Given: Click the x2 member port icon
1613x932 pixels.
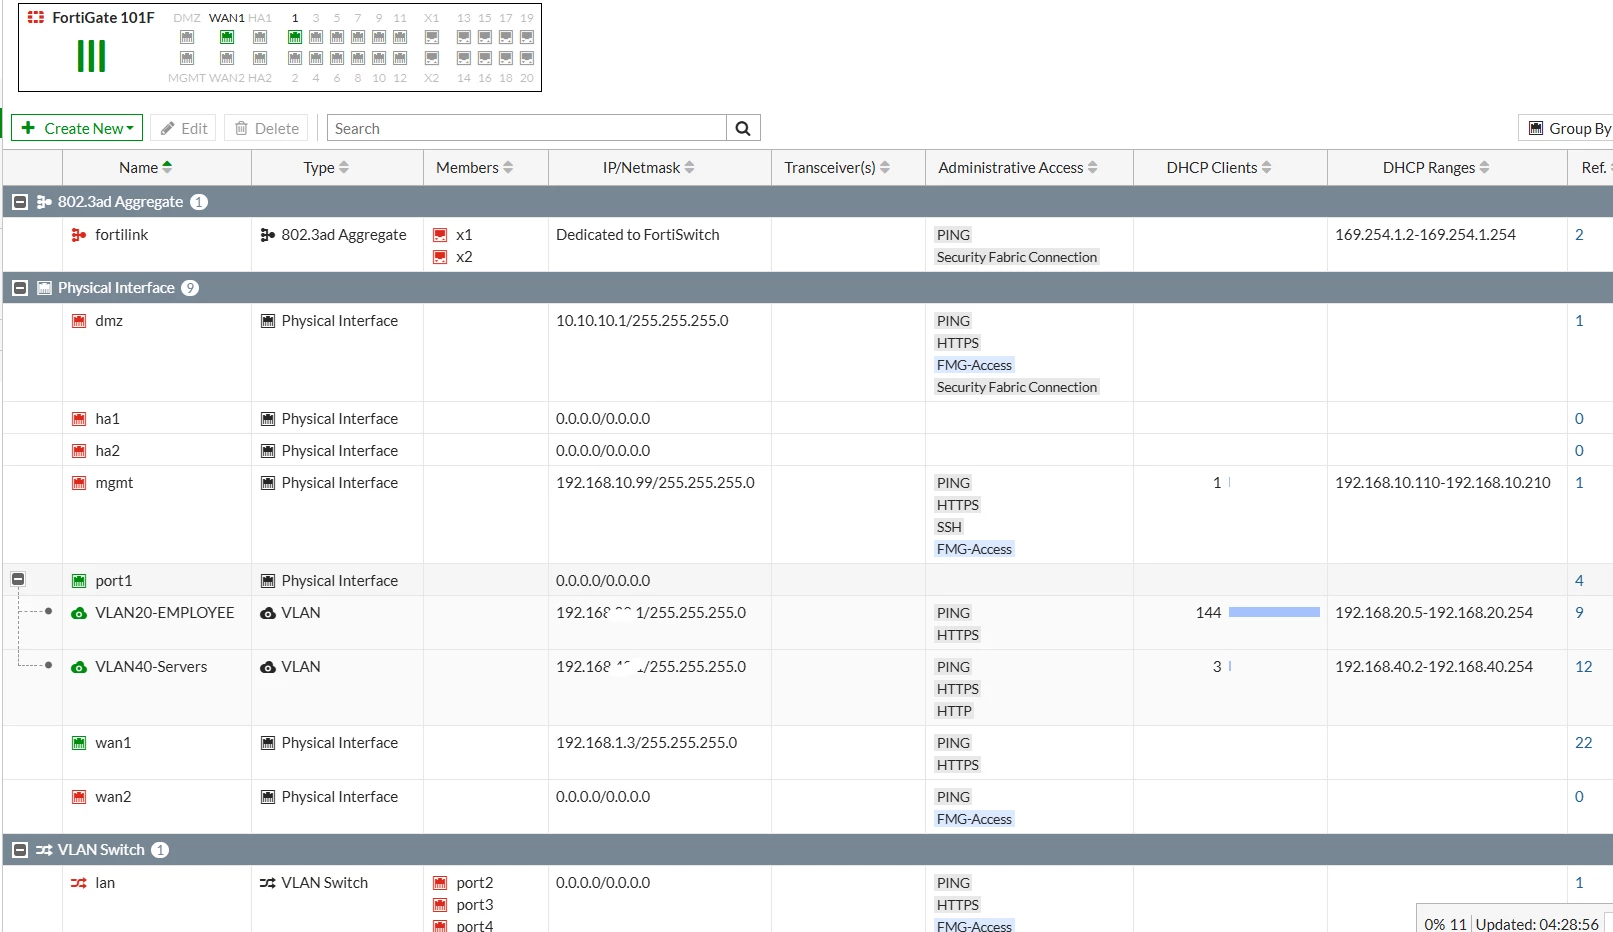Looking at the screenshot, I should pos(440,257).
